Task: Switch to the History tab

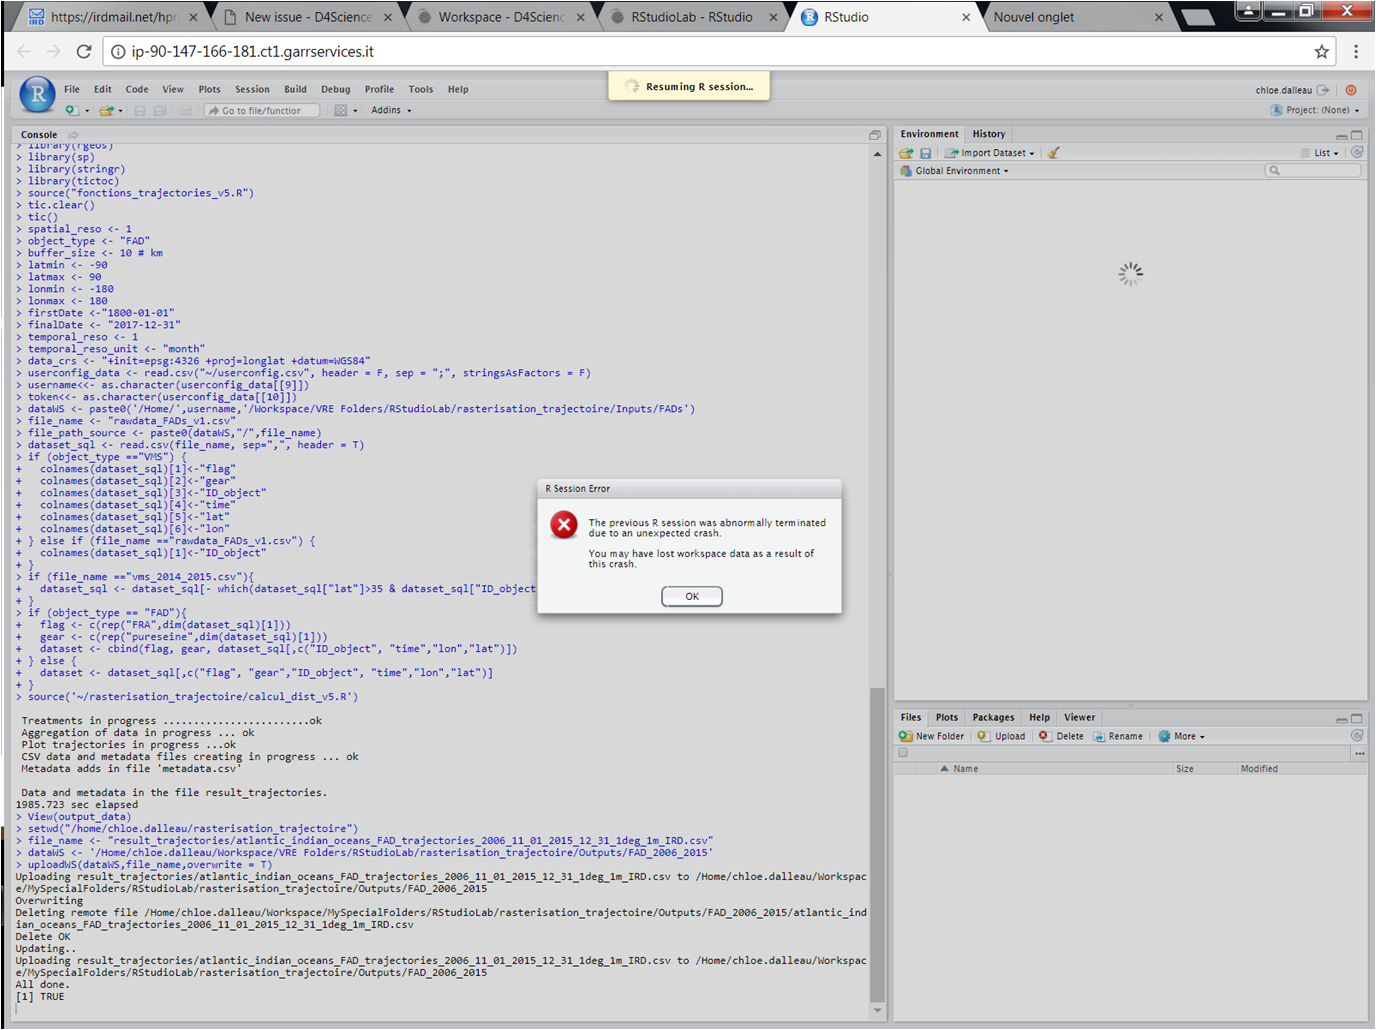Action: 988,134
